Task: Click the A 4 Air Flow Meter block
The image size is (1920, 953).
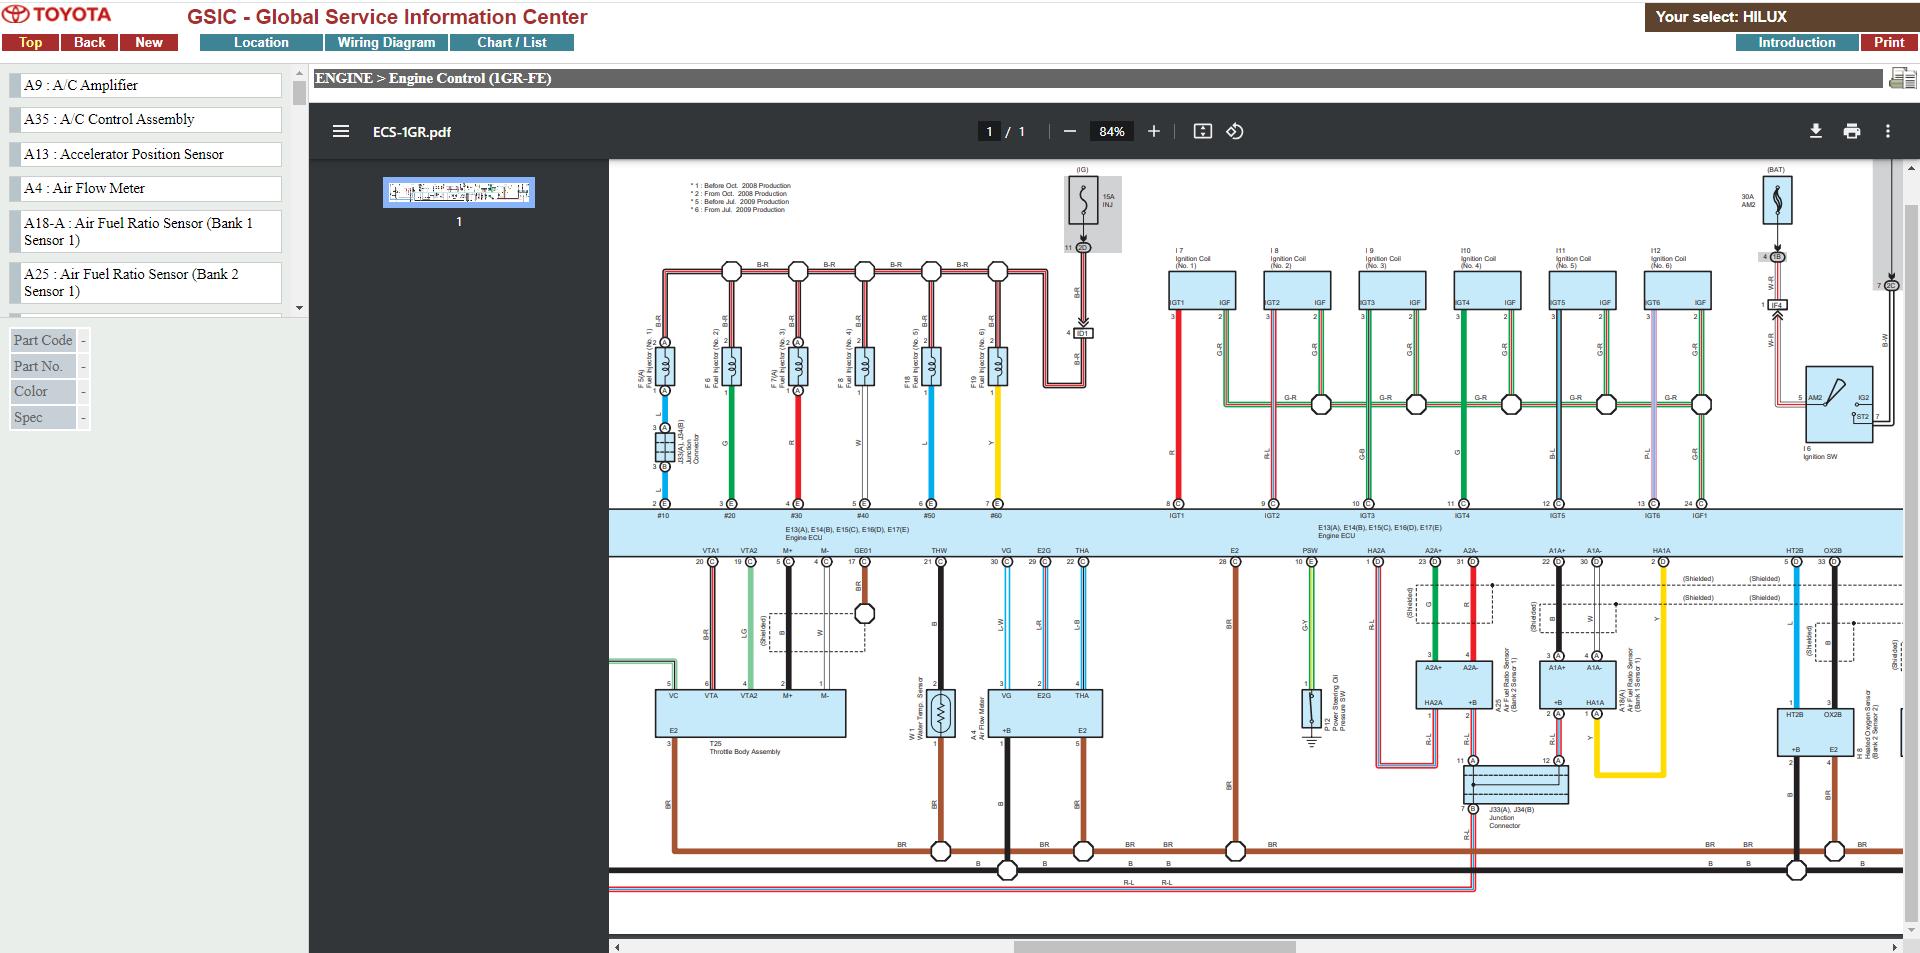Action: [1045, 713]
